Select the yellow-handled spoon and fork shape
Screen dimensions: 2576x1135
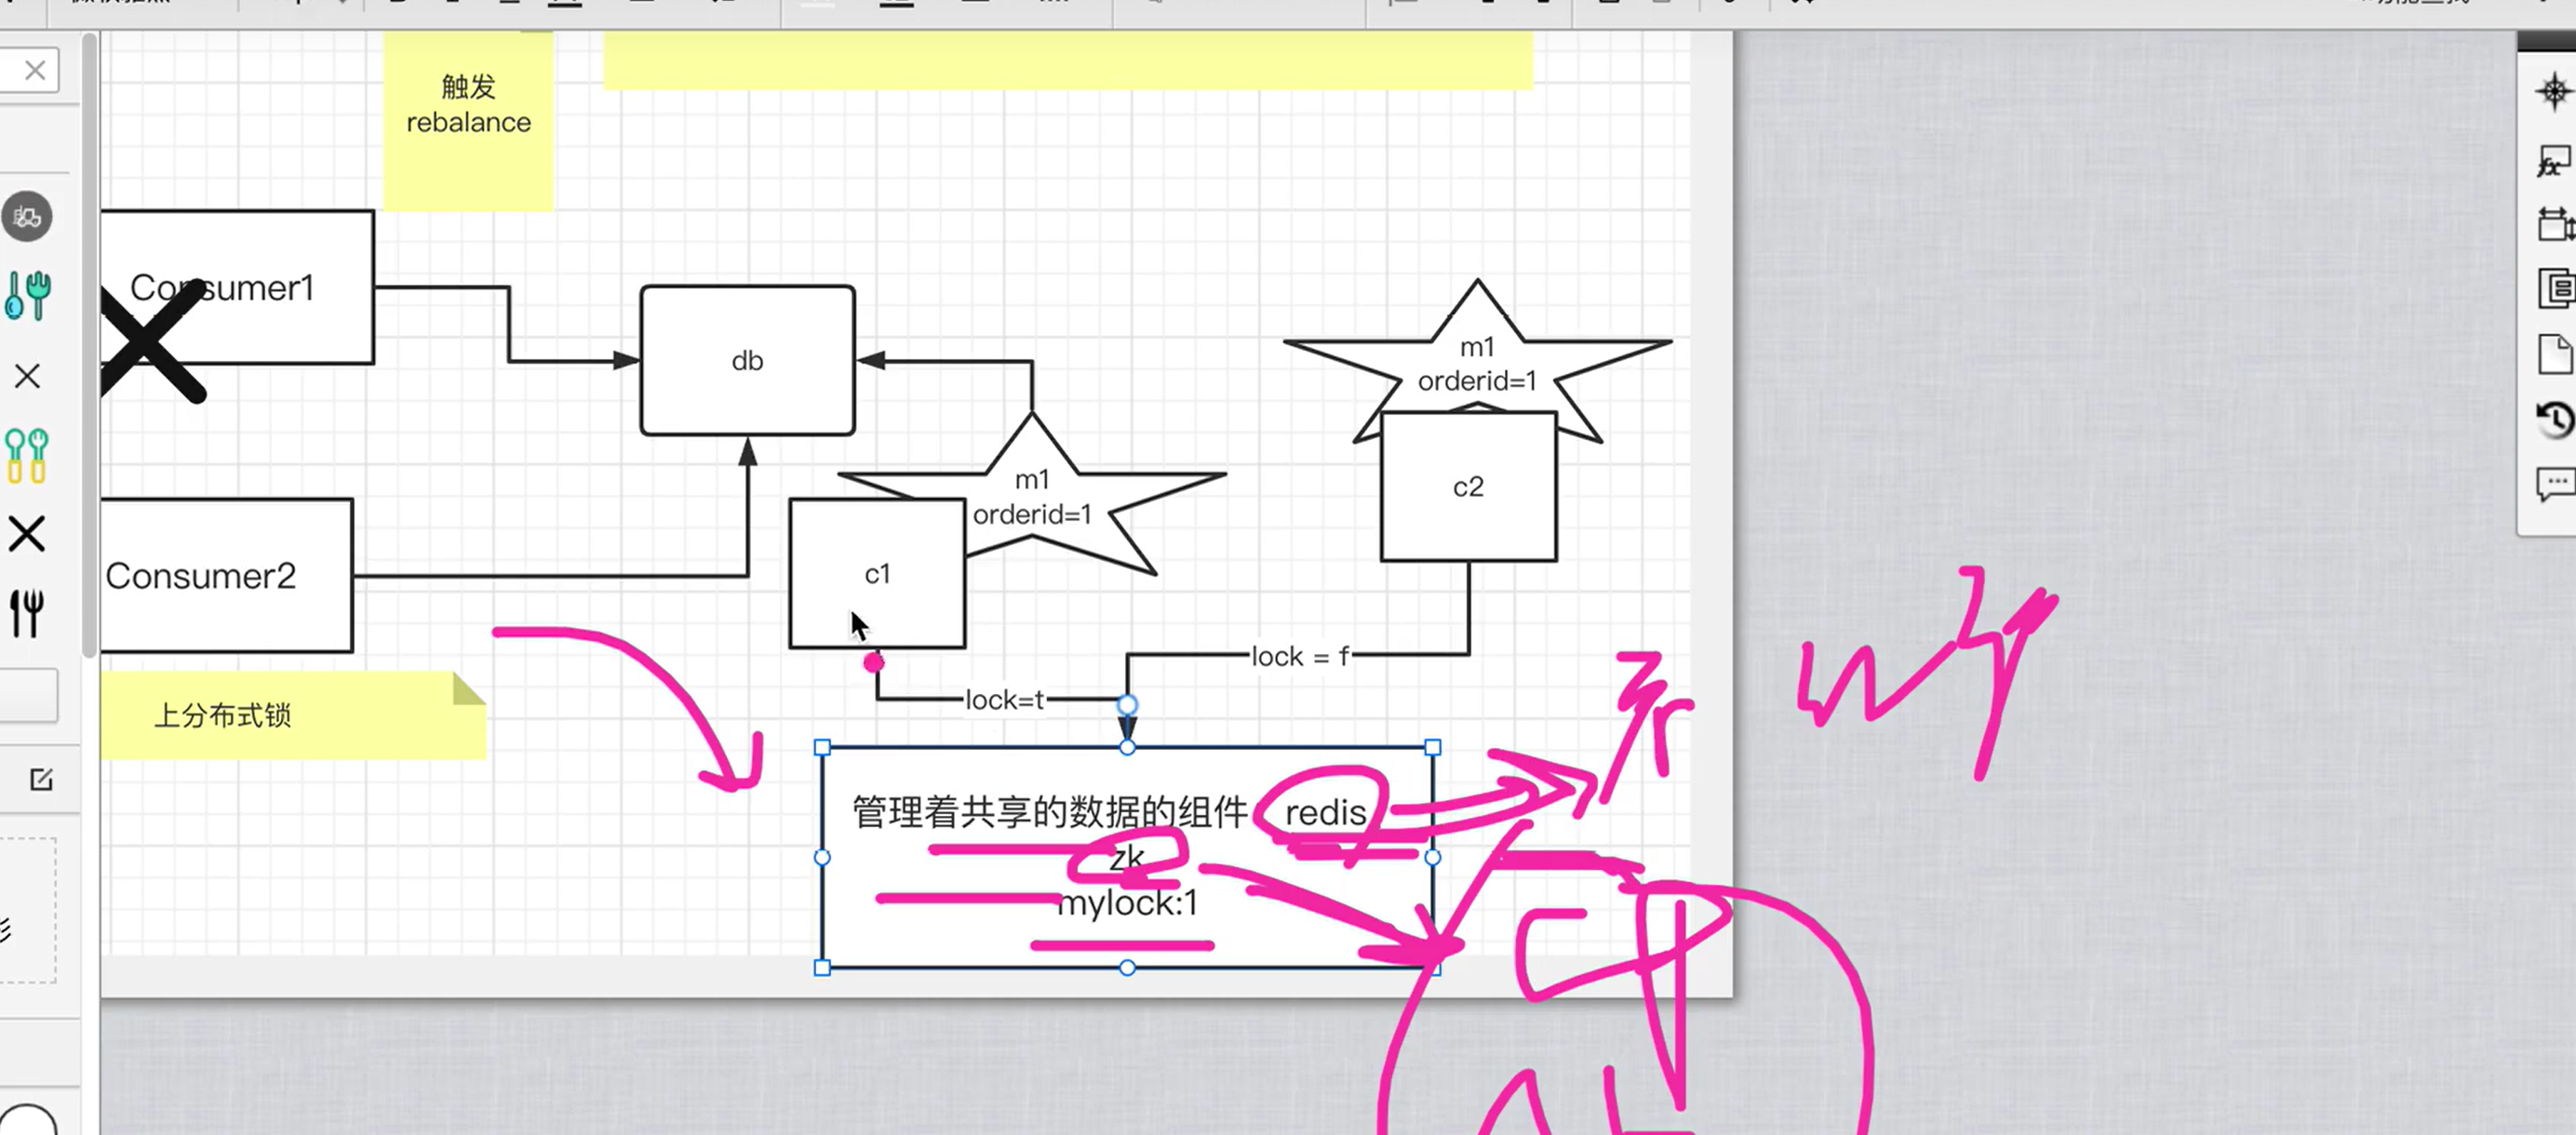[27, 455]
